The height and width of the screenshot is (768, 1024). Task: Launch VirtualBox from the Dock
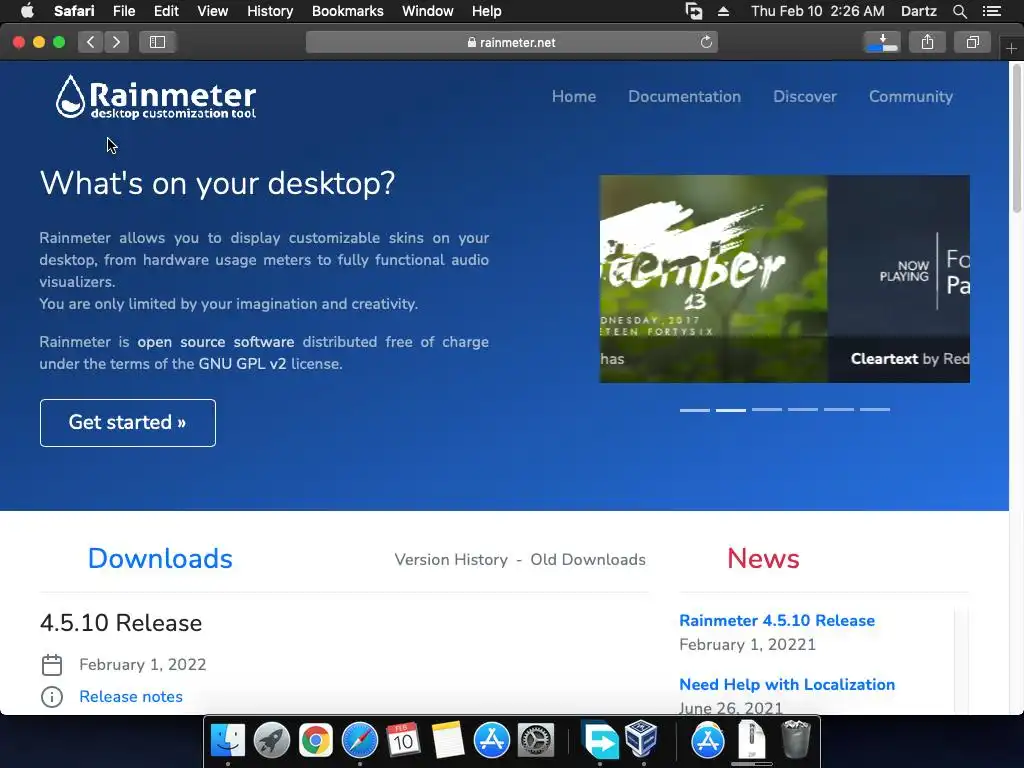[x=641, y=739]
